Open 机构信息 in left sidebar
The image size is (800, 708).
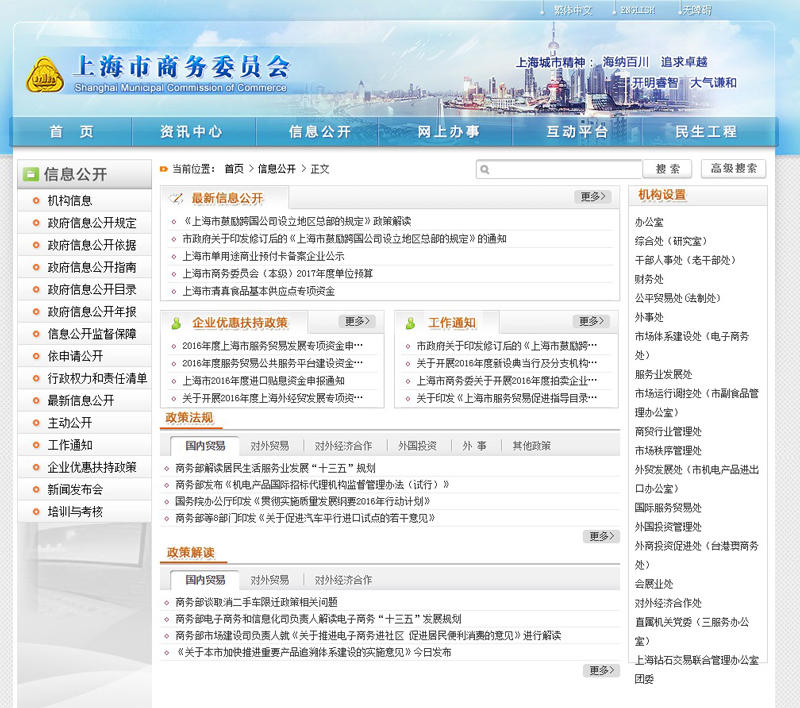point(70,200)
